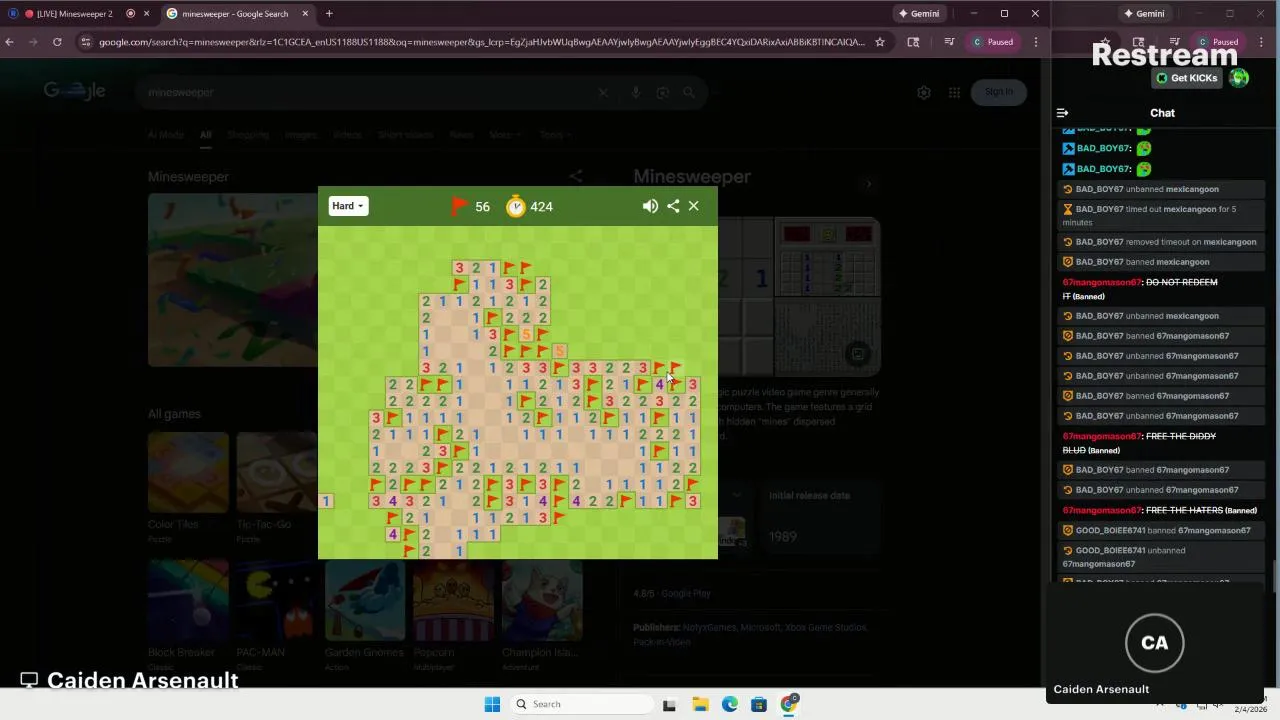Viewport: 1280px width, 720px height.
Task: Close the [LIVE] Minesweeper 2 tab
Action: tap(147, 14)
